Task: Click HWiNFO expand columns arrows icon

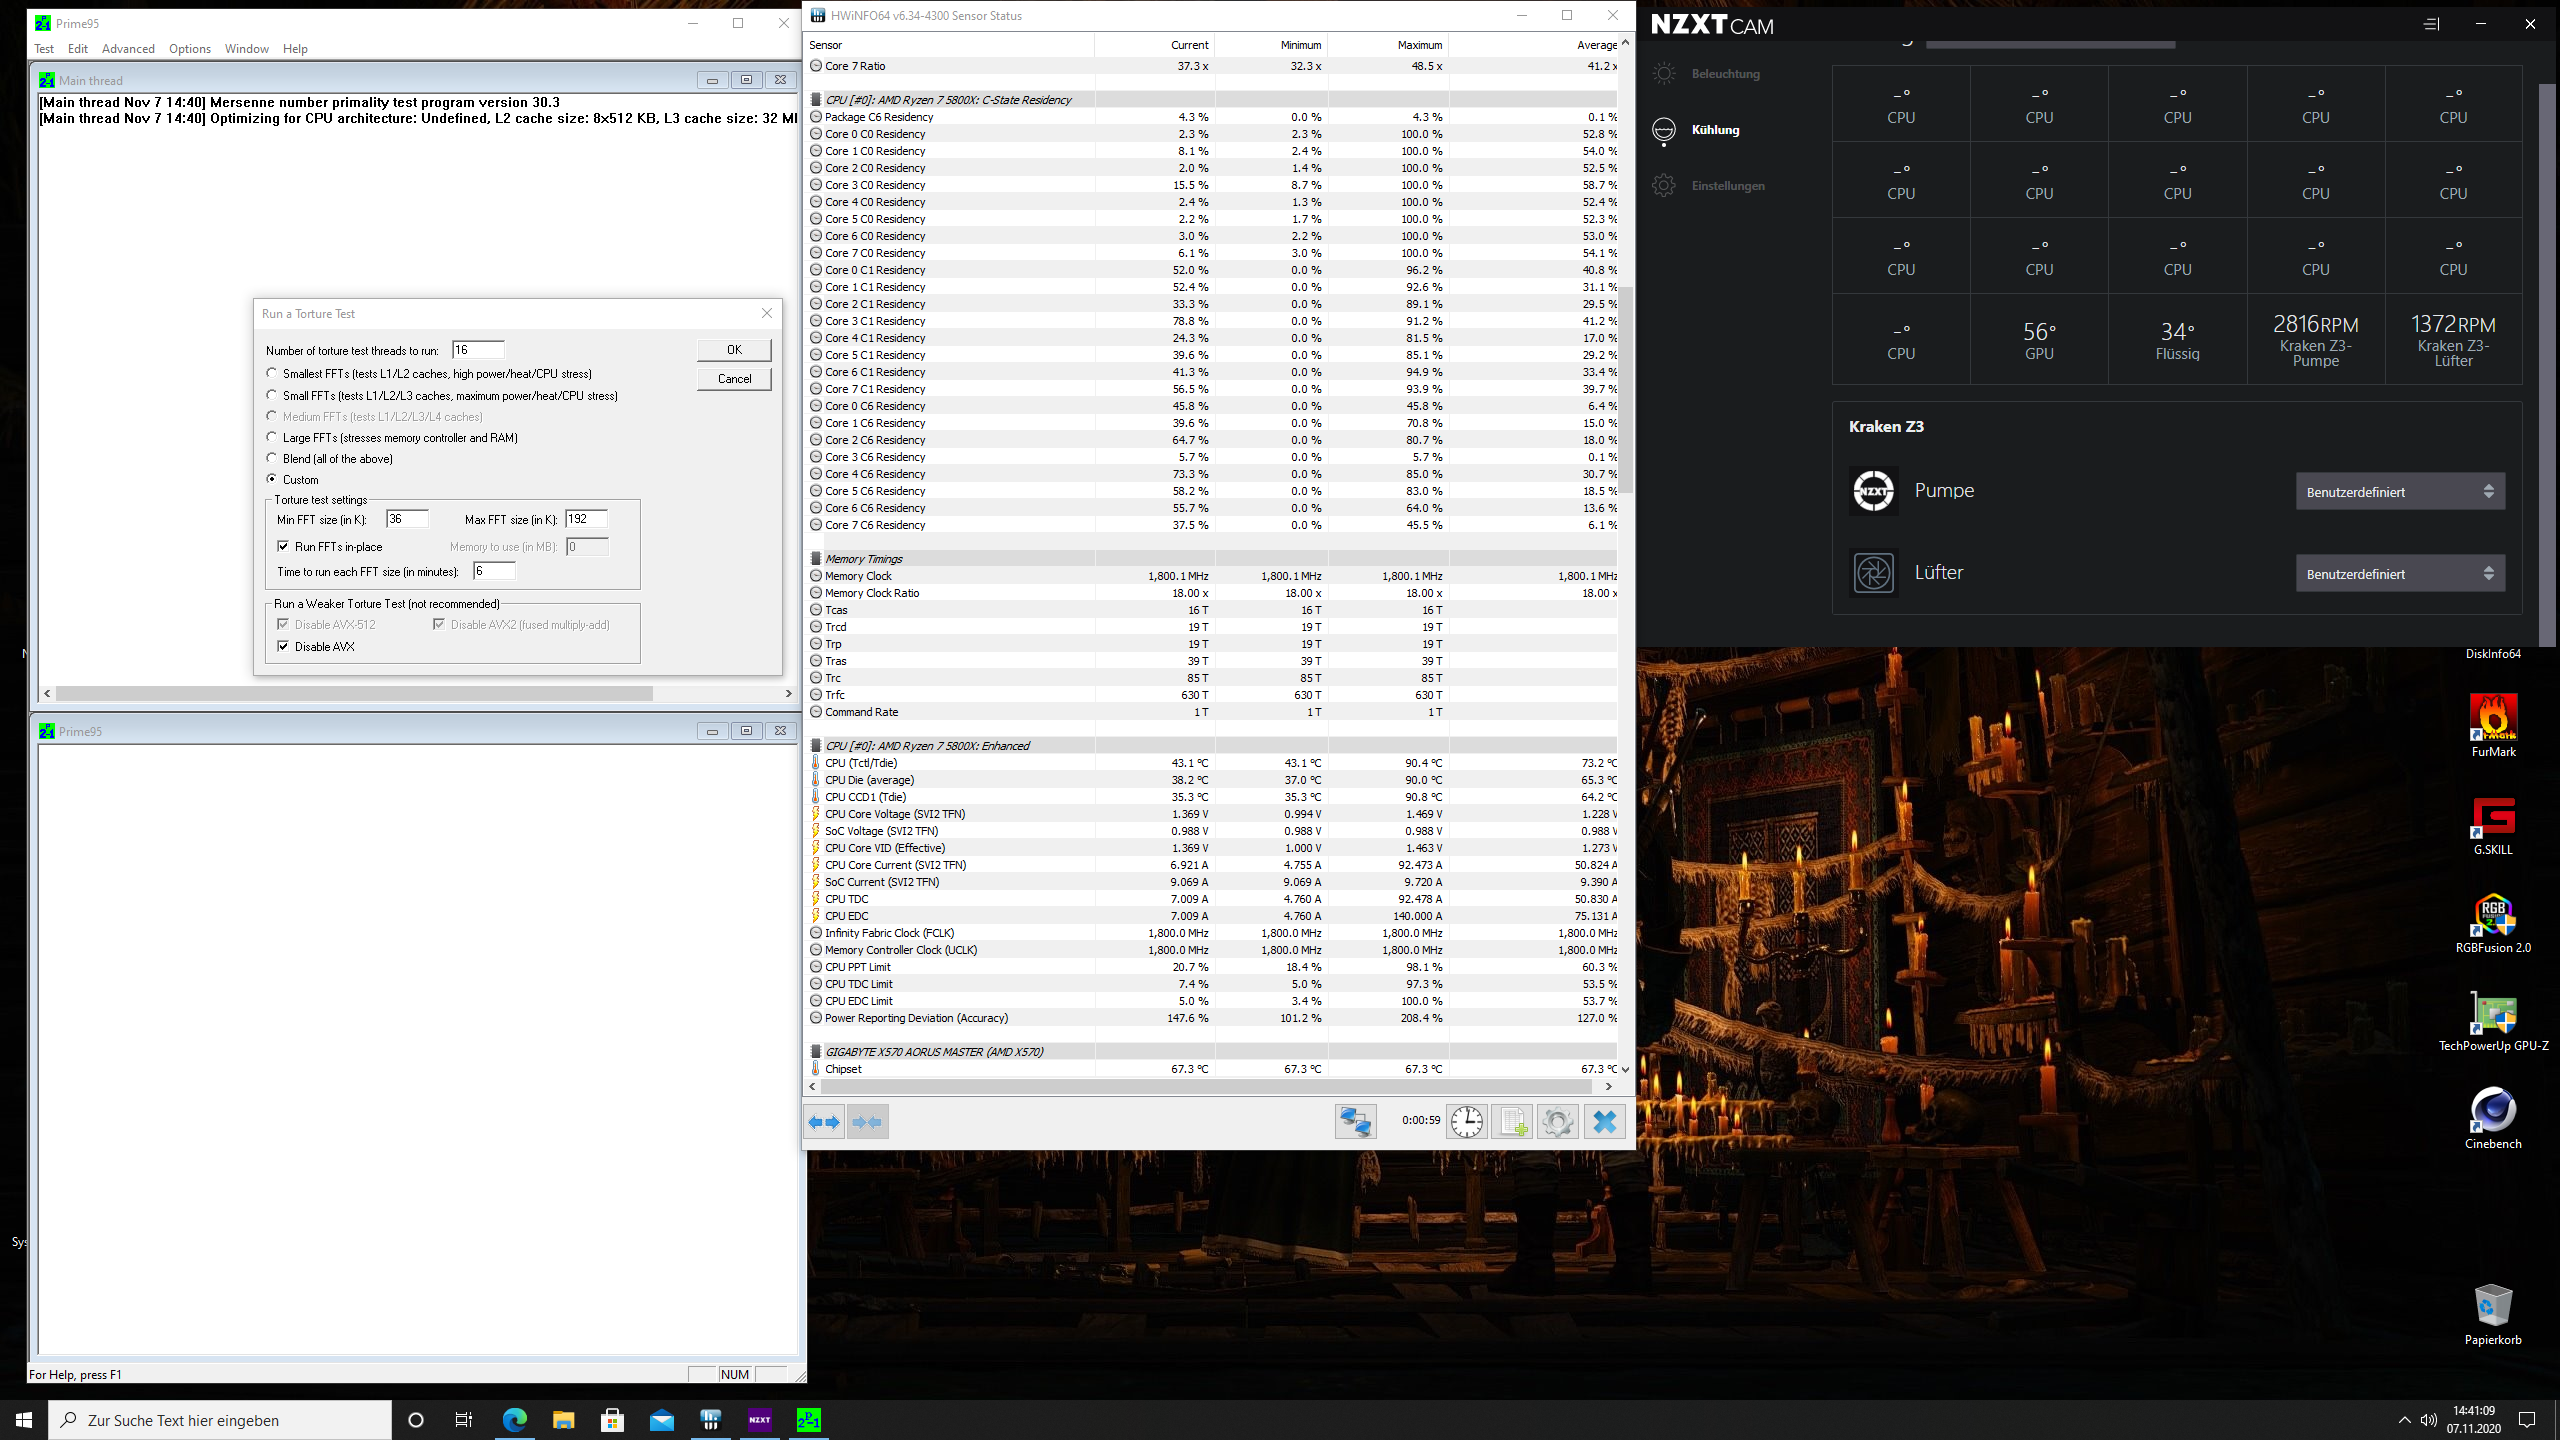Action: pyautogui.click(x=824, y=1121)
